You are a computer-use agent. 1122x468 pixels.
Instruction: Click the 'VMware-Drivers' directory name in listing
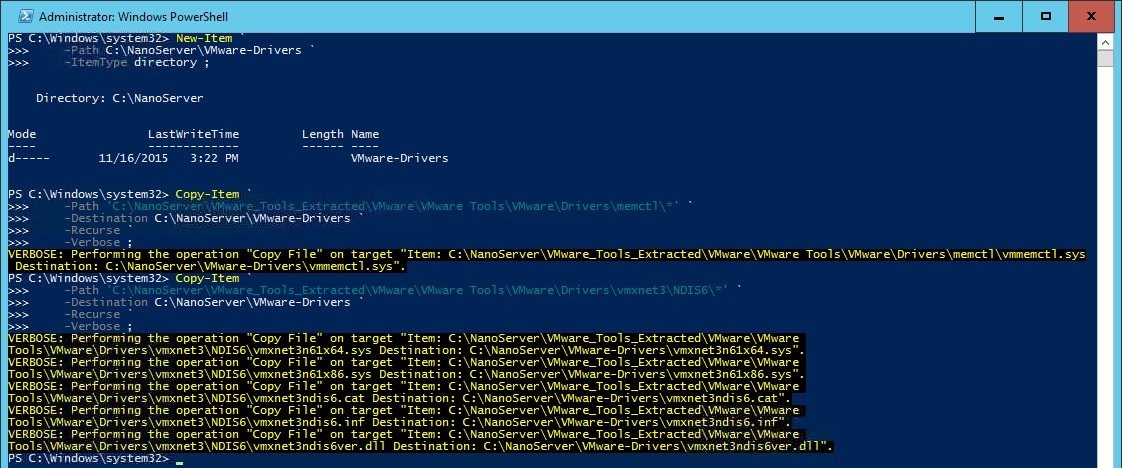[x=399, y=158]
